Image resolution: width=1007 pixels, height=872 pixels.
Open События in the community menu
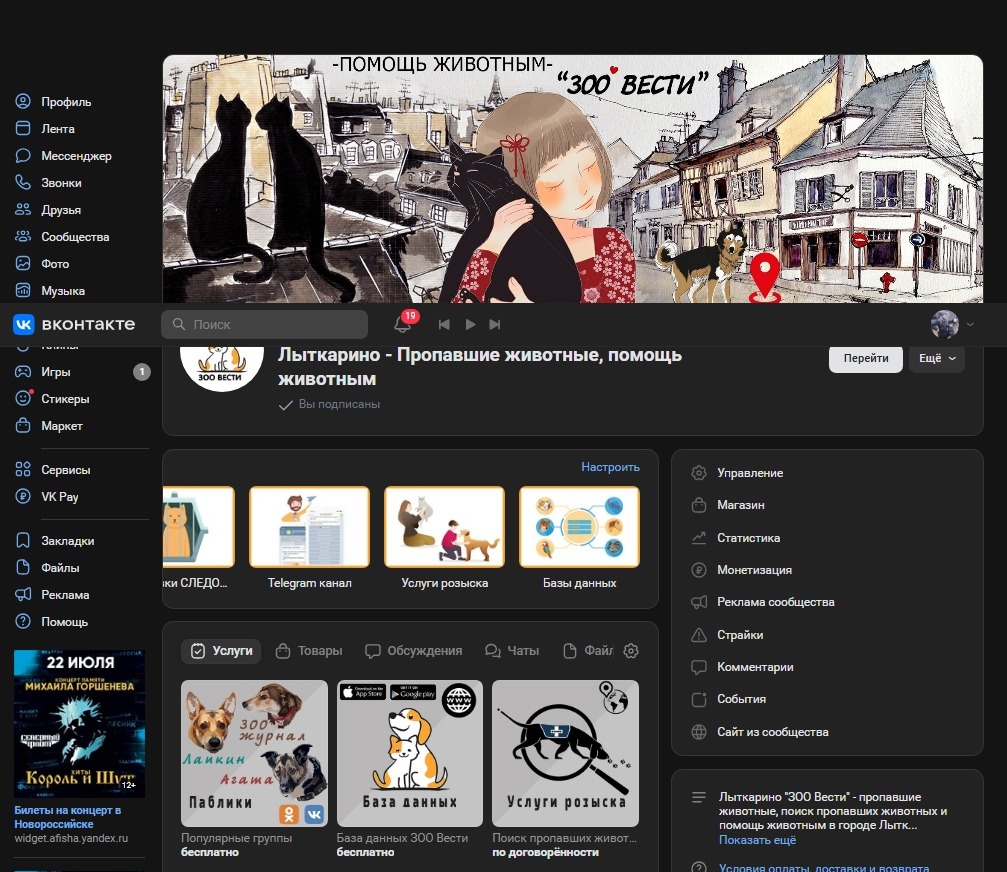(x=728, y=699)
